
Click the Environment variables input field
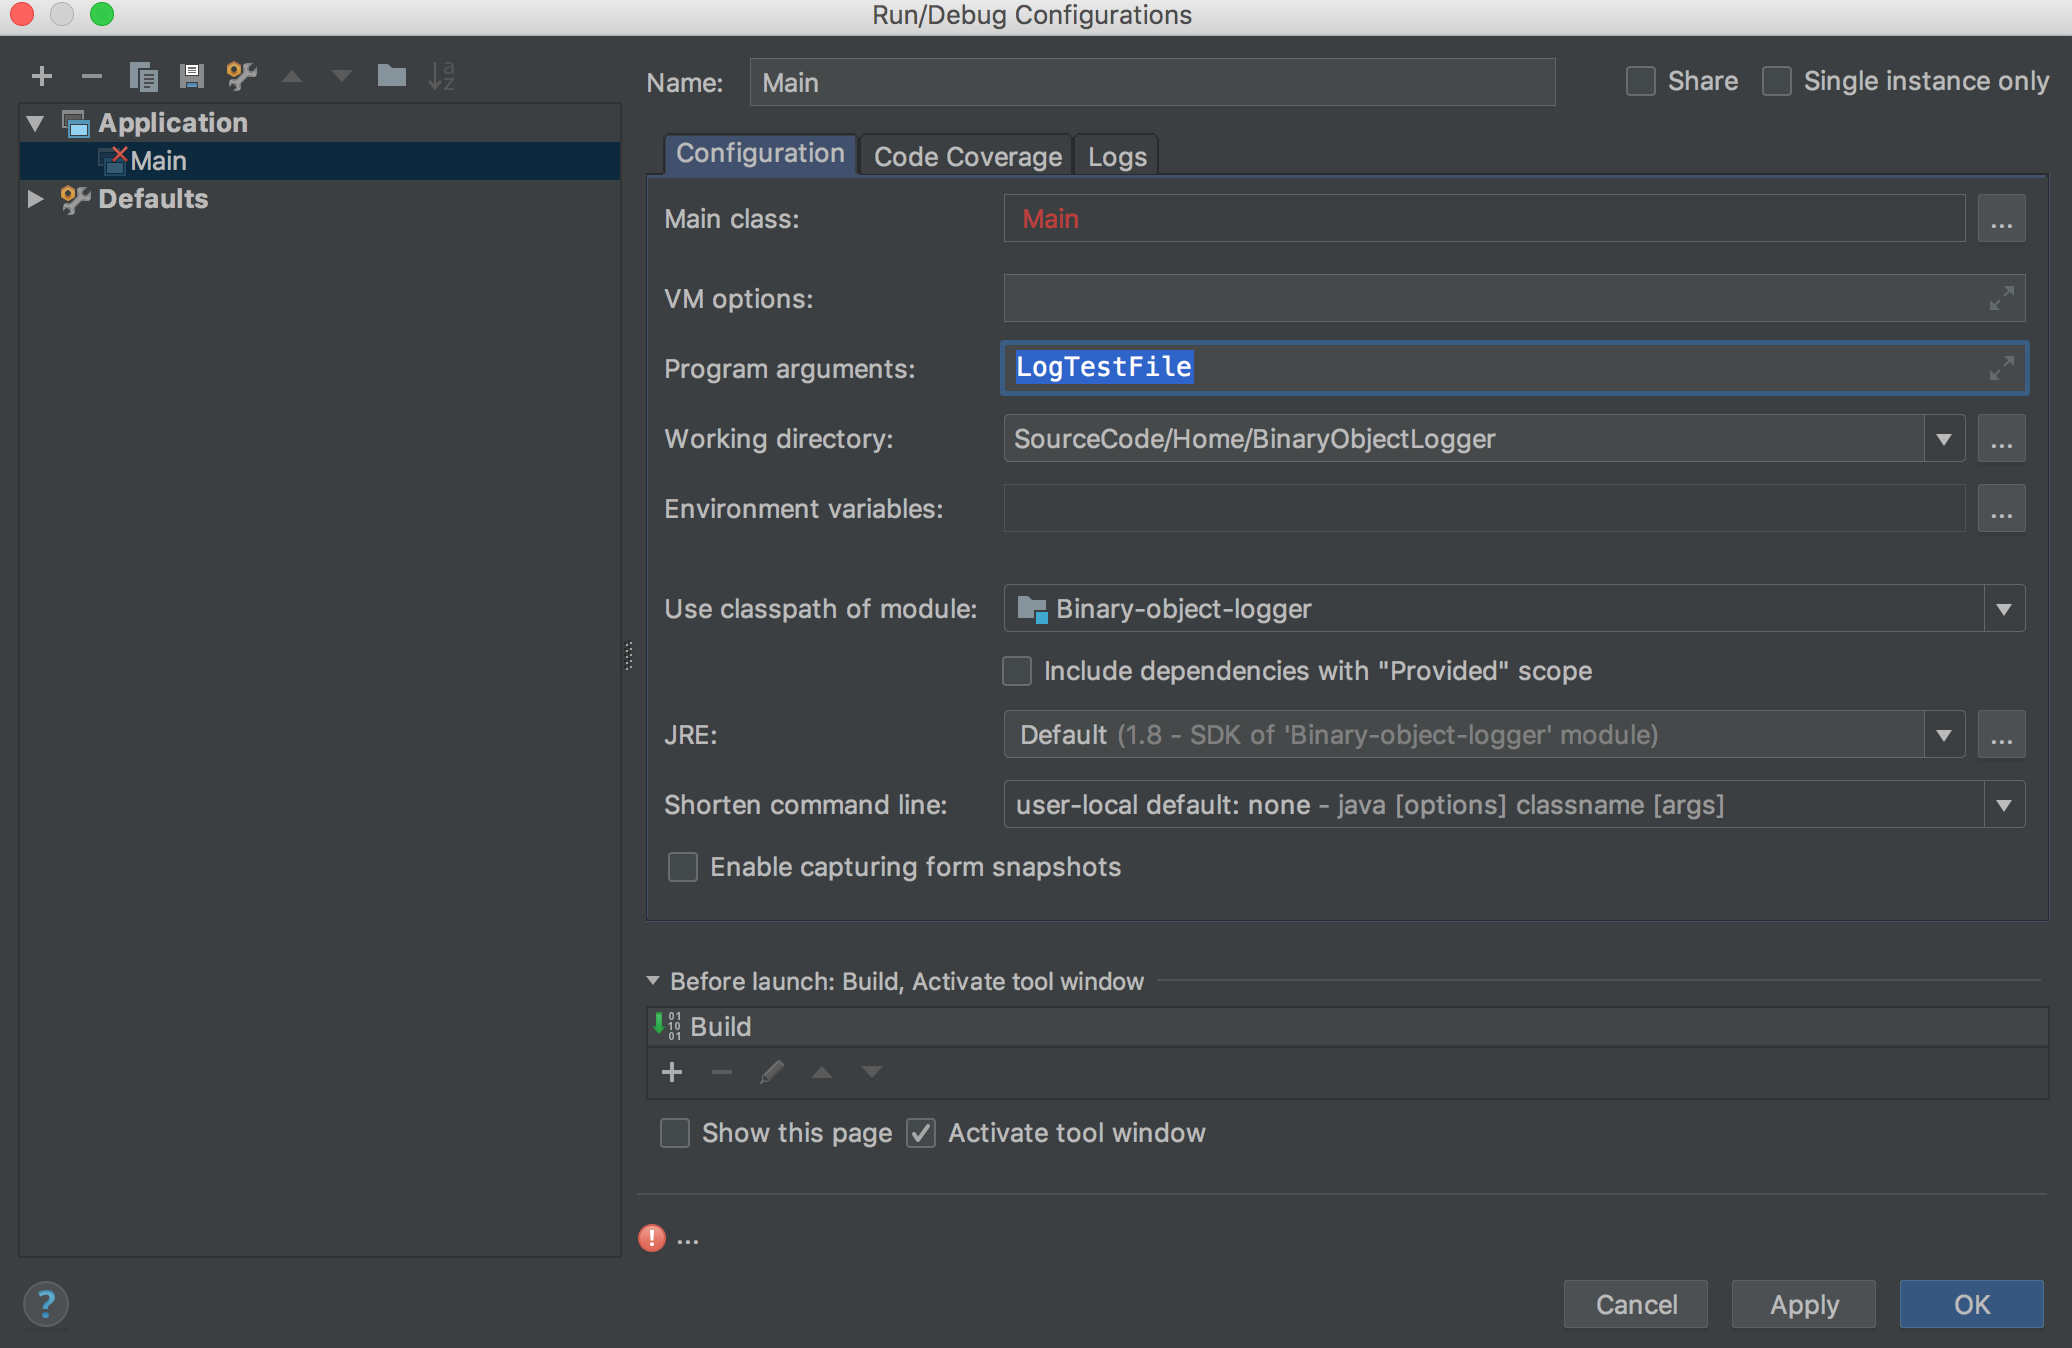(x=1484, y=509)
